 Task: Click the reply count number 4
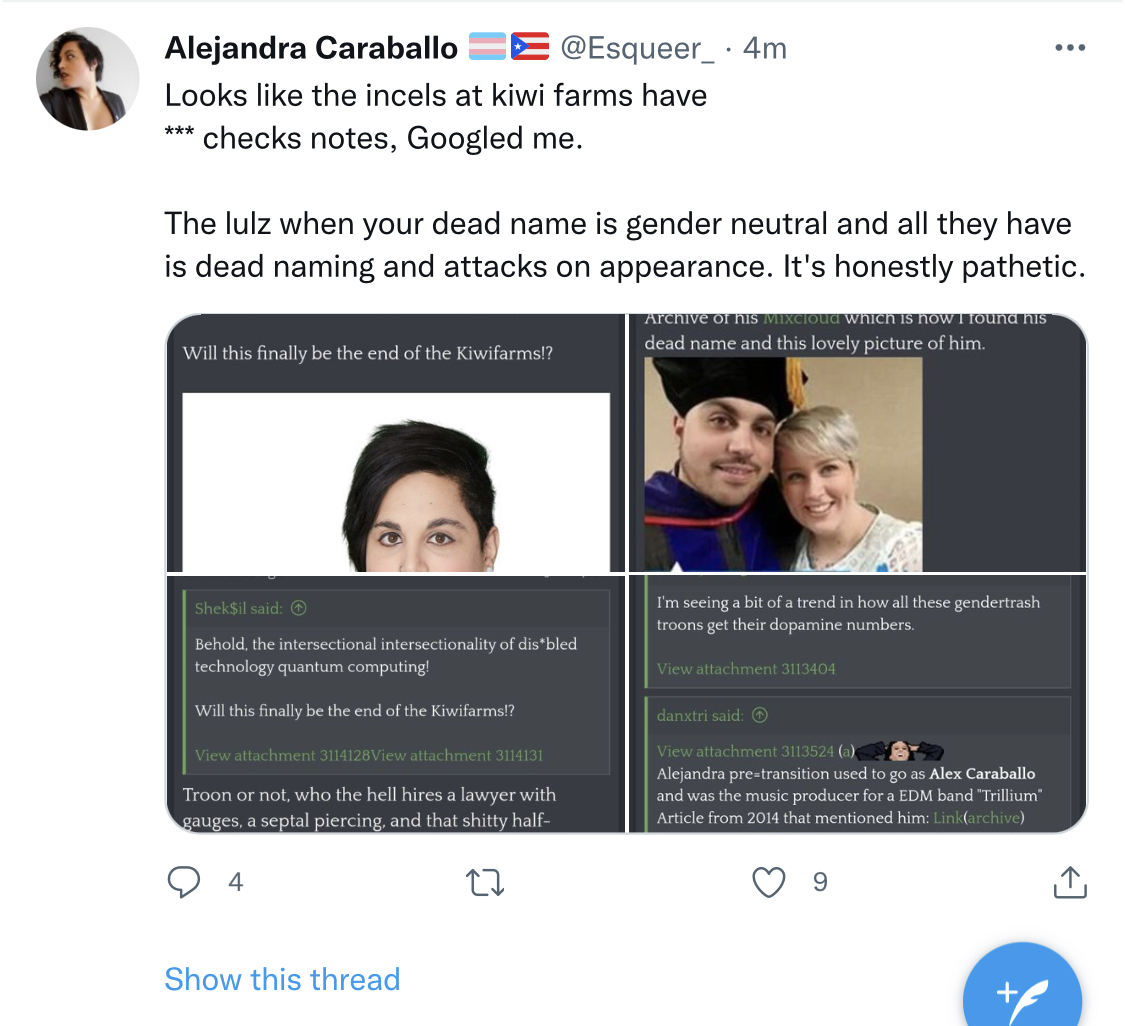[235, 882]
